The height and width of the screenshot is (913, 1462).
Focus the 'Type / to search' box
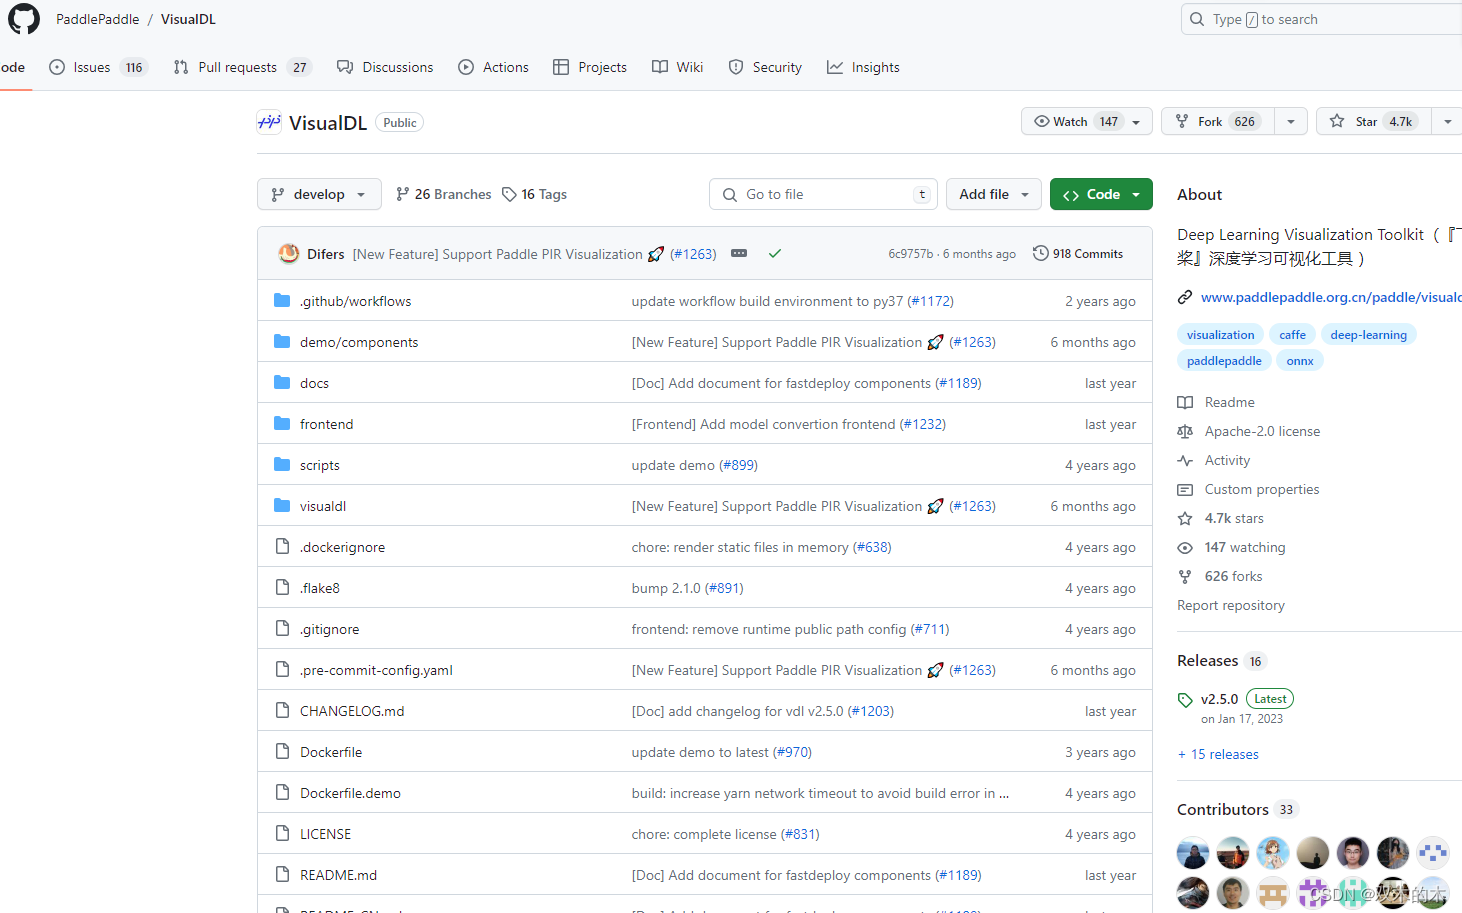1322,19
